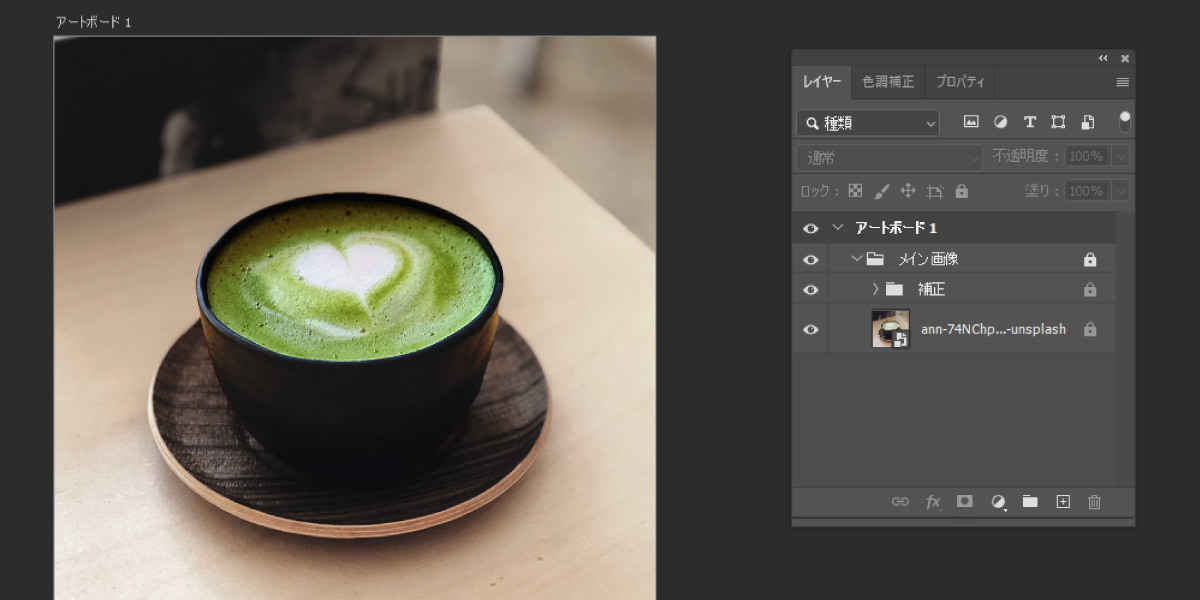The width and height of the screenshot is (1200, 600).
Task: Collapse the panel with double arrows
Action: pyautogui.click(x=1103, y=58)
